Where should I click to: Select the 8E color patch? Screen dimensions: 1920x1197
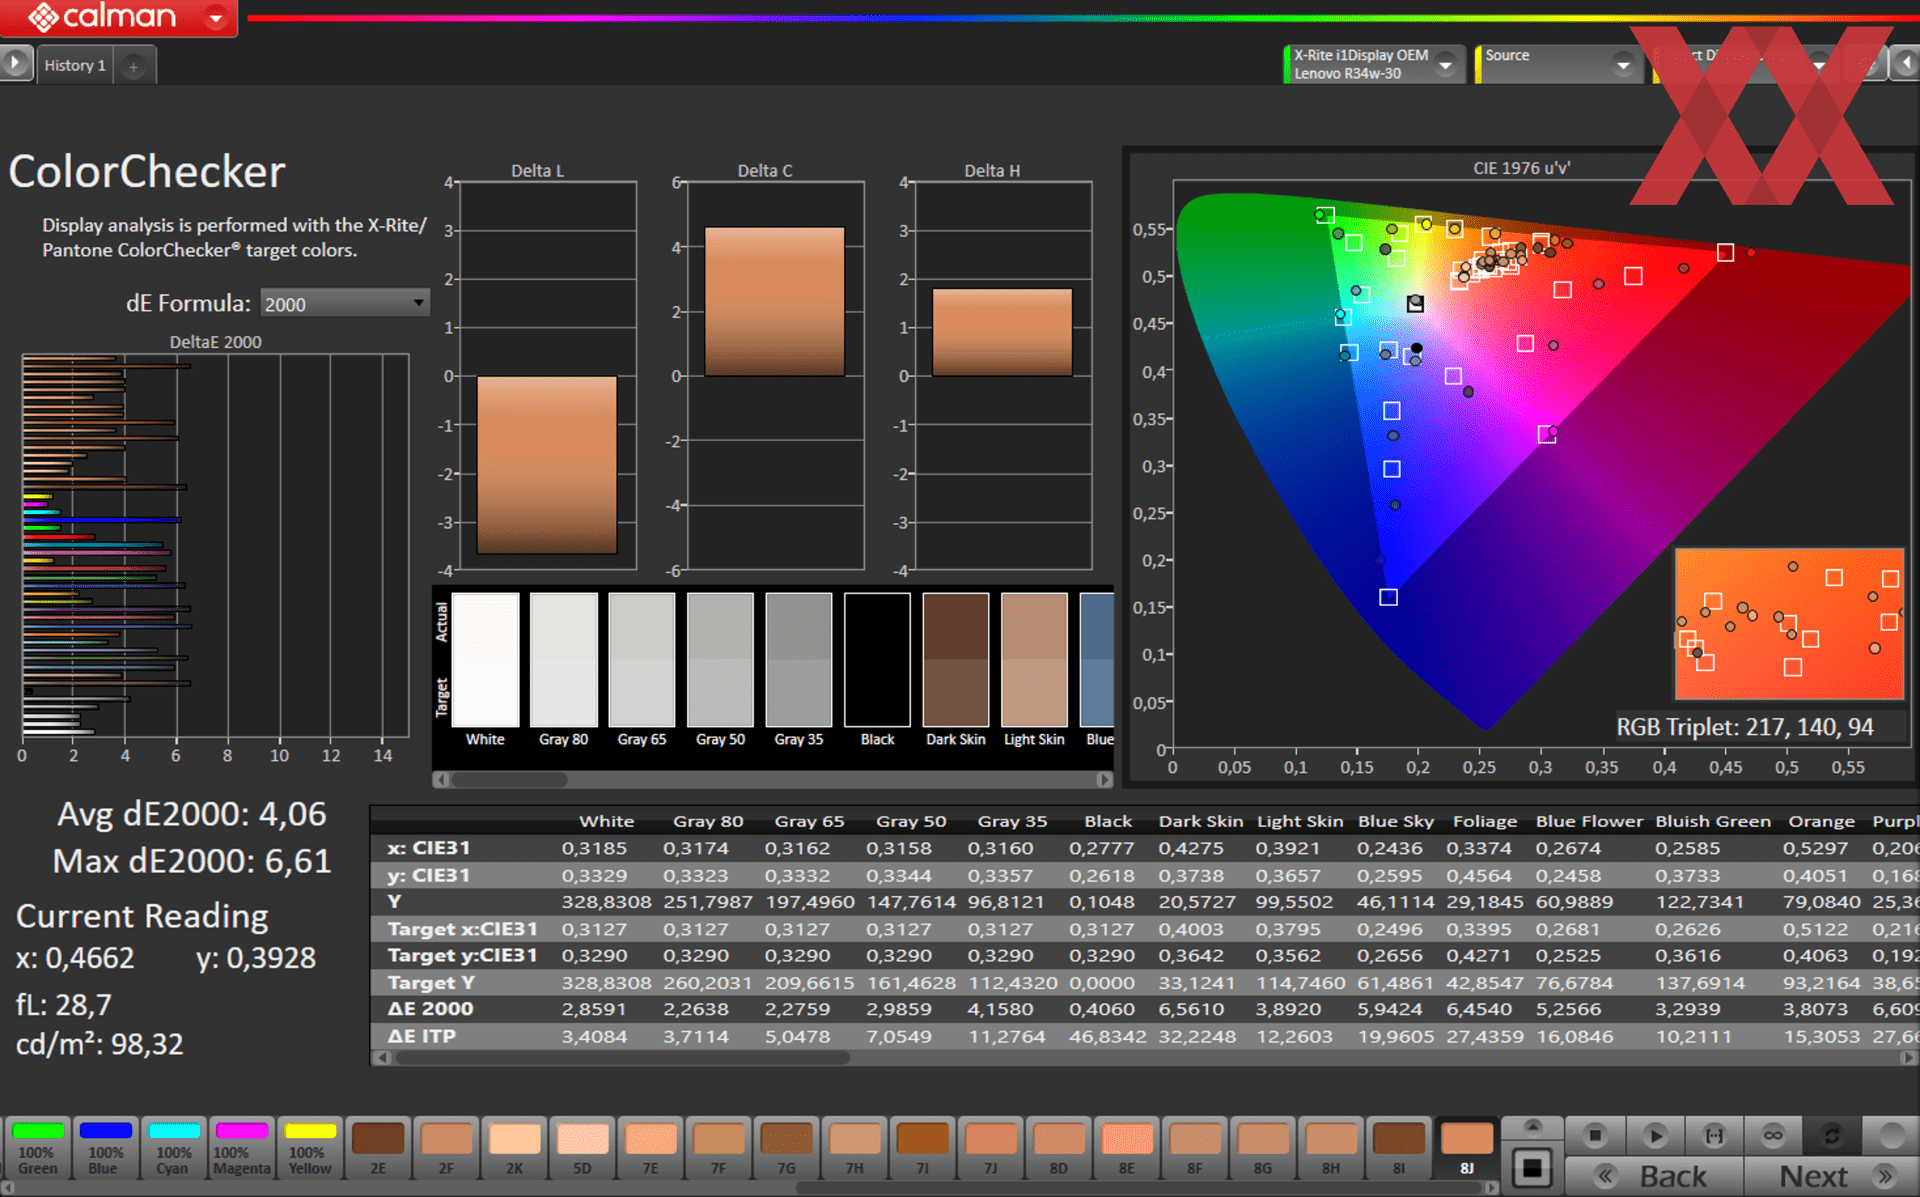(x=1126, y=1147)
